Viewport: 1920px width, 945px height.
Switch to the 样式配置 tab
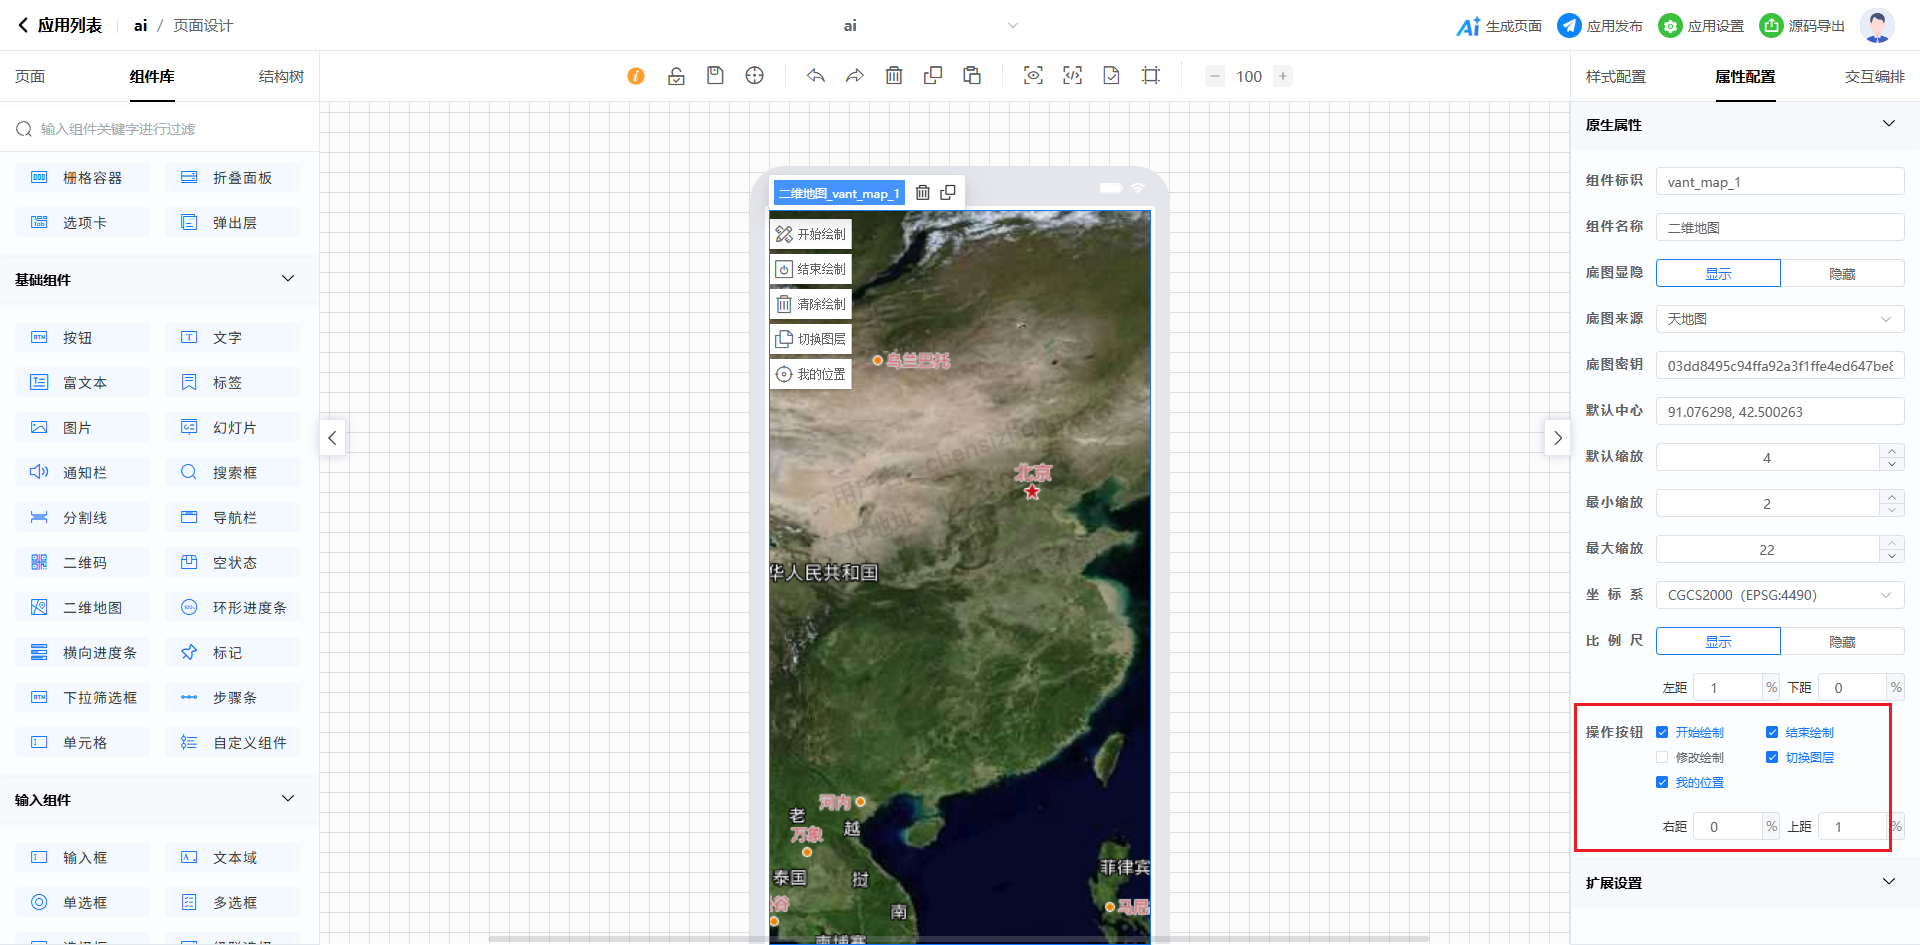click(x=1615, y=77)
